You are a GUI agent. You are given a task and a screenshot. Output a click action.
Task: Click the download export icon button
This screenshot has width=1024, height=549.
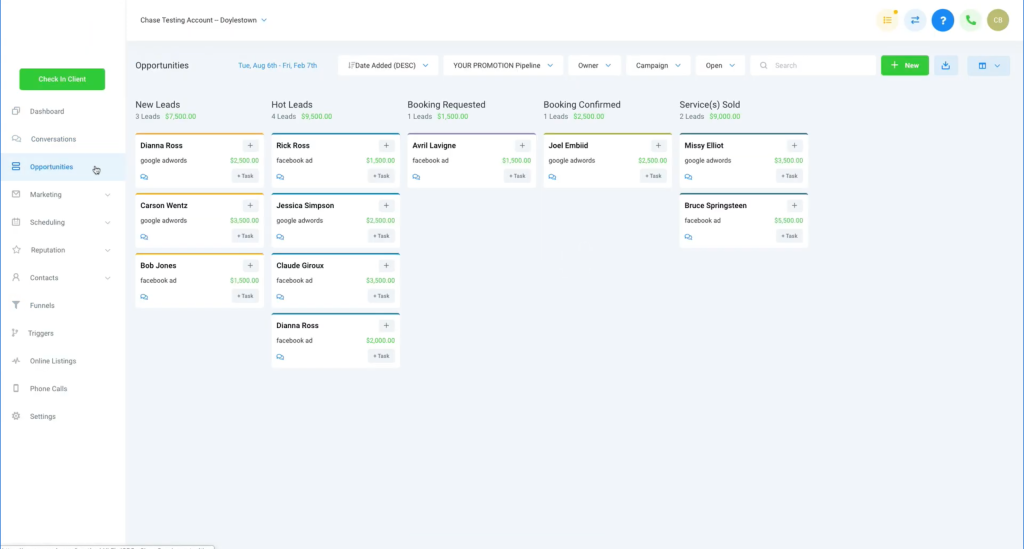946,65
